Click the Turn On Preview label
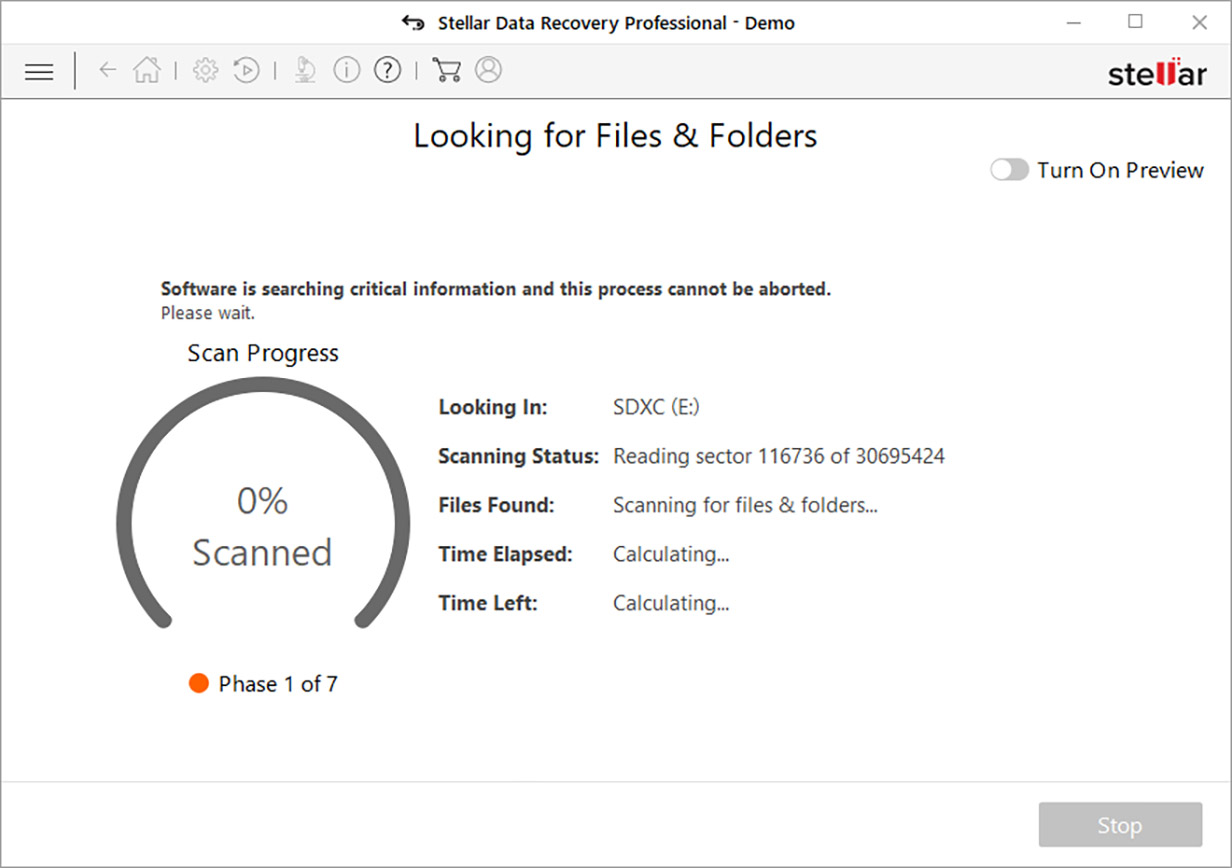Screen dimensions: 1232x868 [1120, 170]
